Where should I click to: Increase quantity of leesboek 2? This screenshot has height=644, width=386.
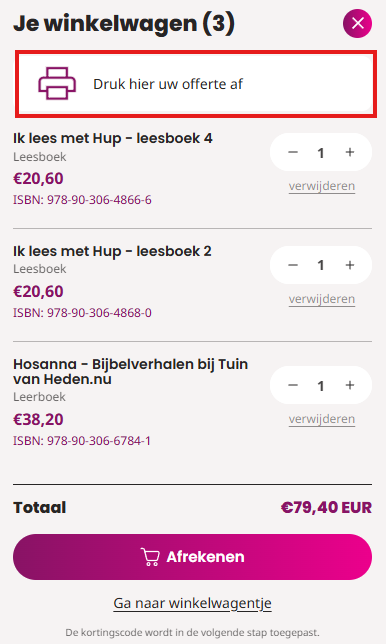[349, 265]
